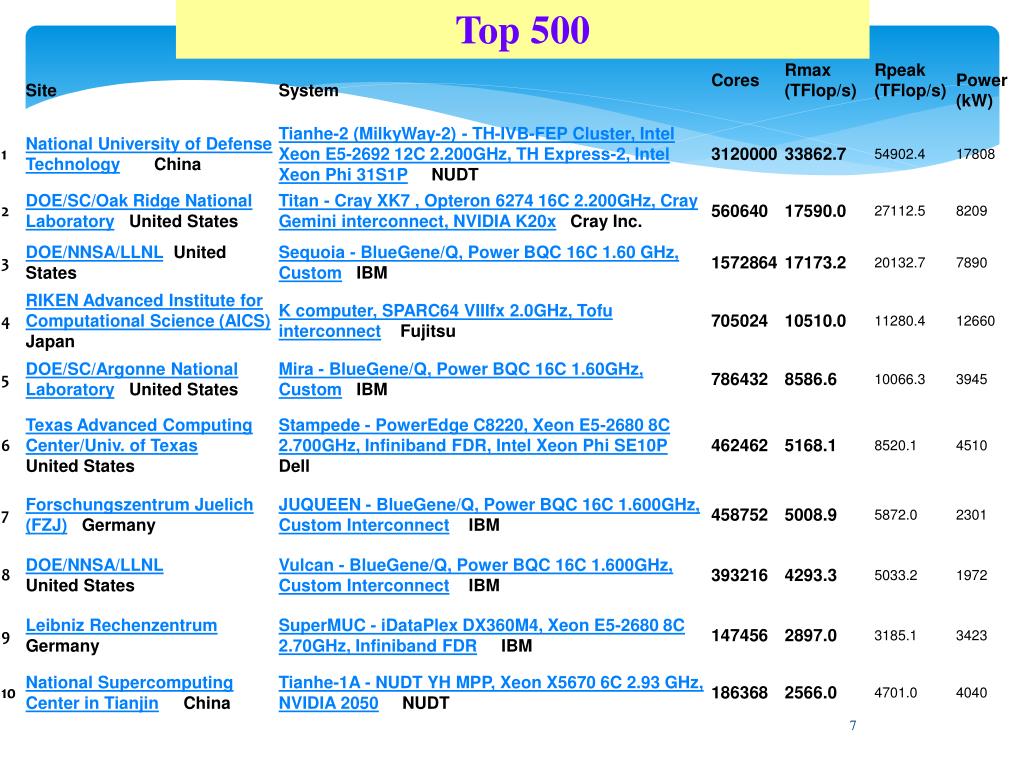Select power value 3423
The image size is (1024, 768).
pos(971,635)
